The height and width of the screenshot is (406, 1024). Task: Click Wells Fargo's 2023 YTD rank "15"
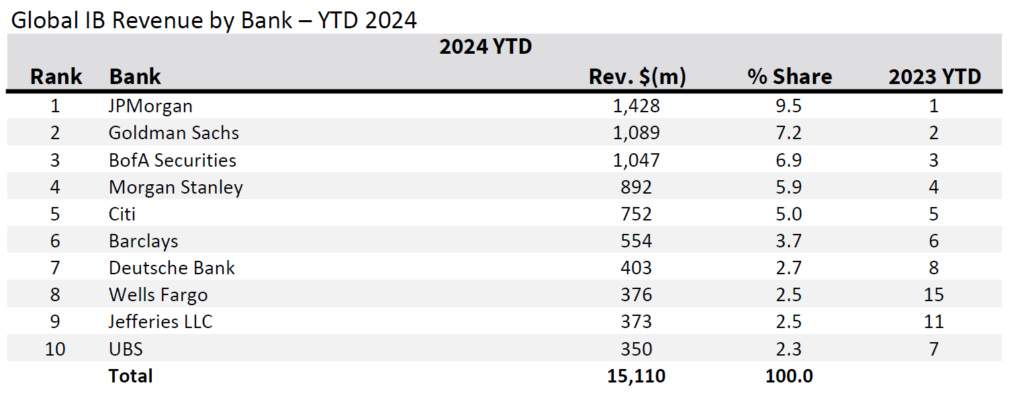click(x=934, y=295)
